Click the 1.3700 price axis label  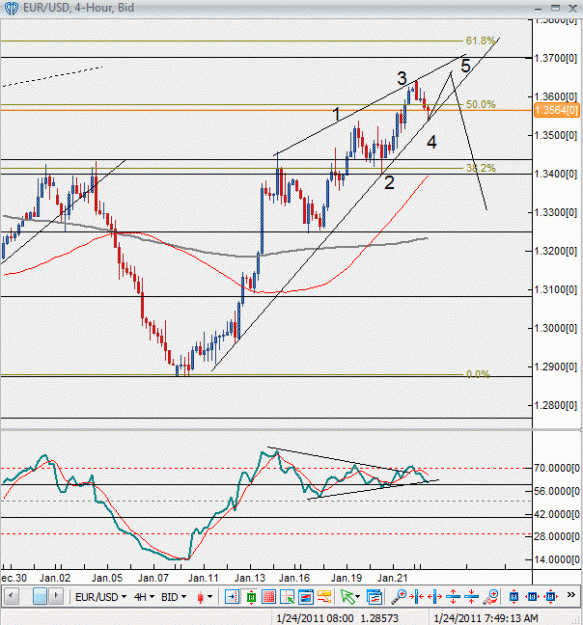pyautogui.click(x=555, y=59)
